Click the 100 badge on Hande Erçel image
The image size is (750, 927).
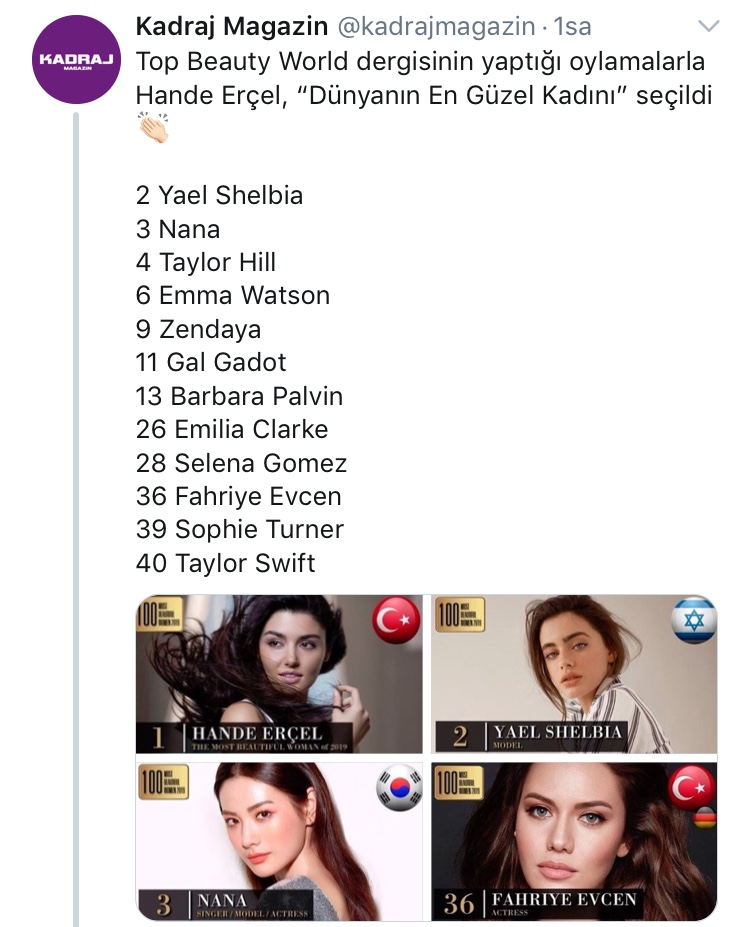pos(160,615)
